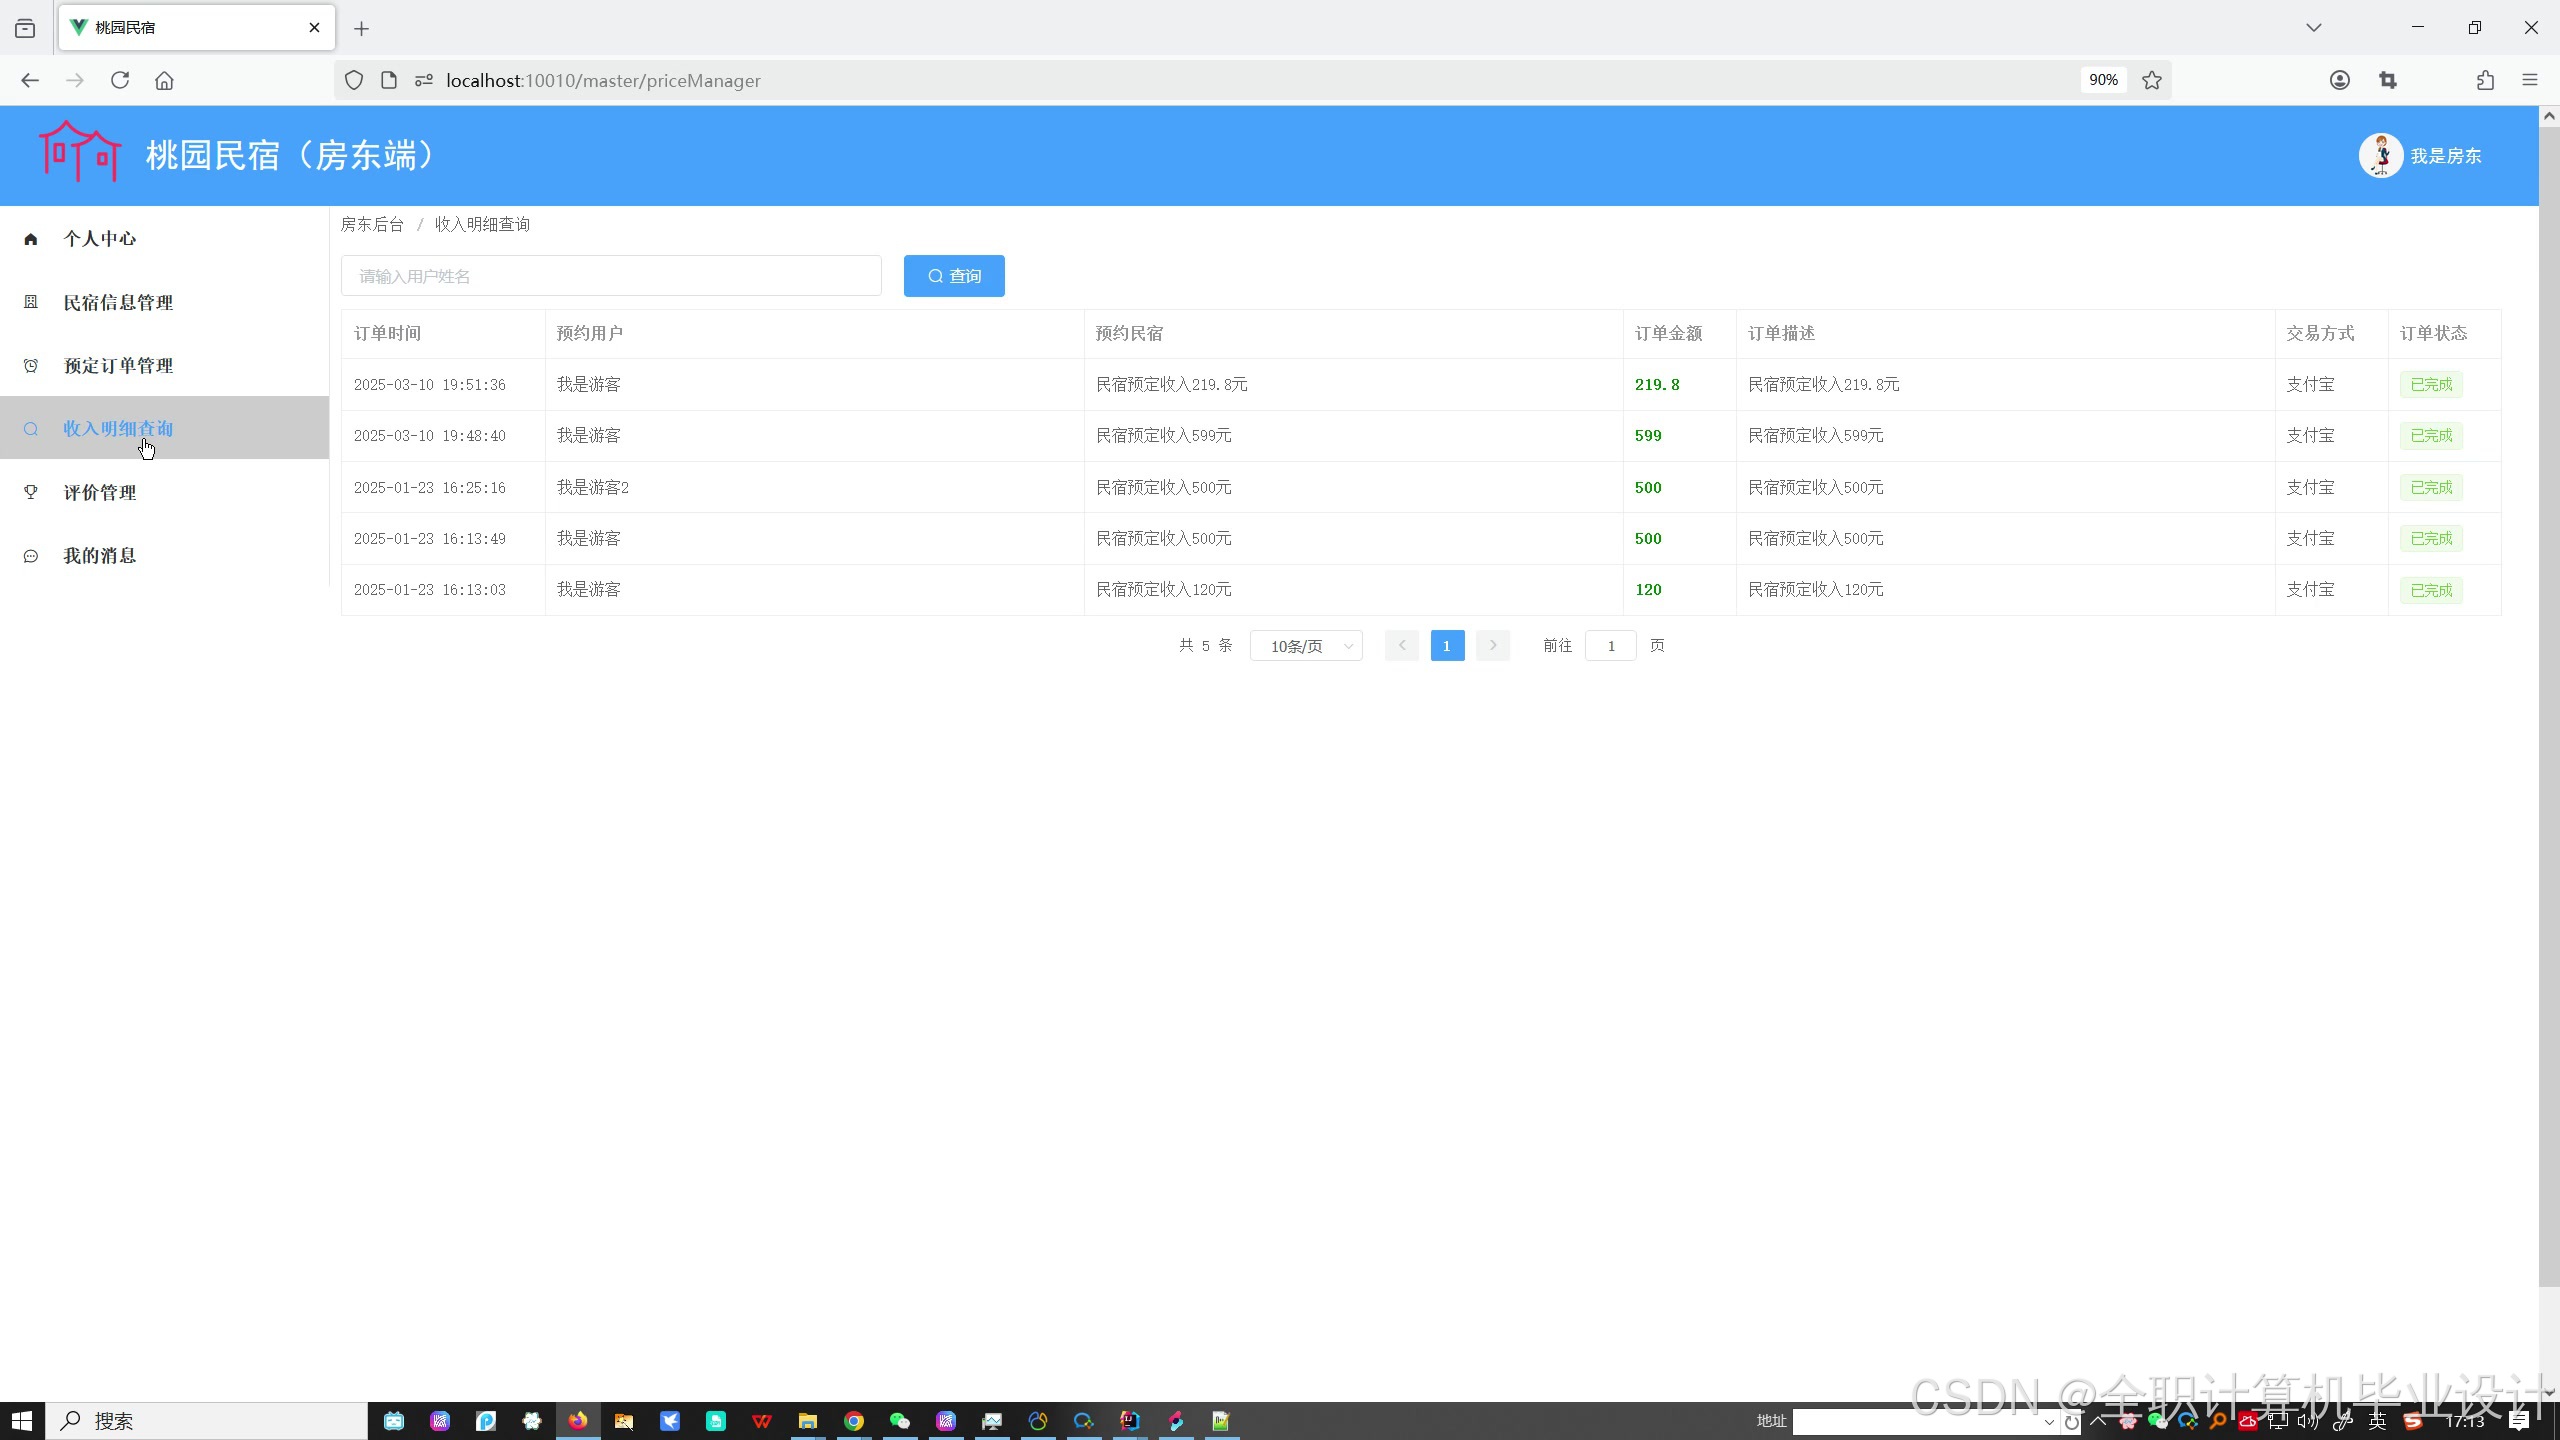Click the blue 查询 search button

(x=954, y=276)
